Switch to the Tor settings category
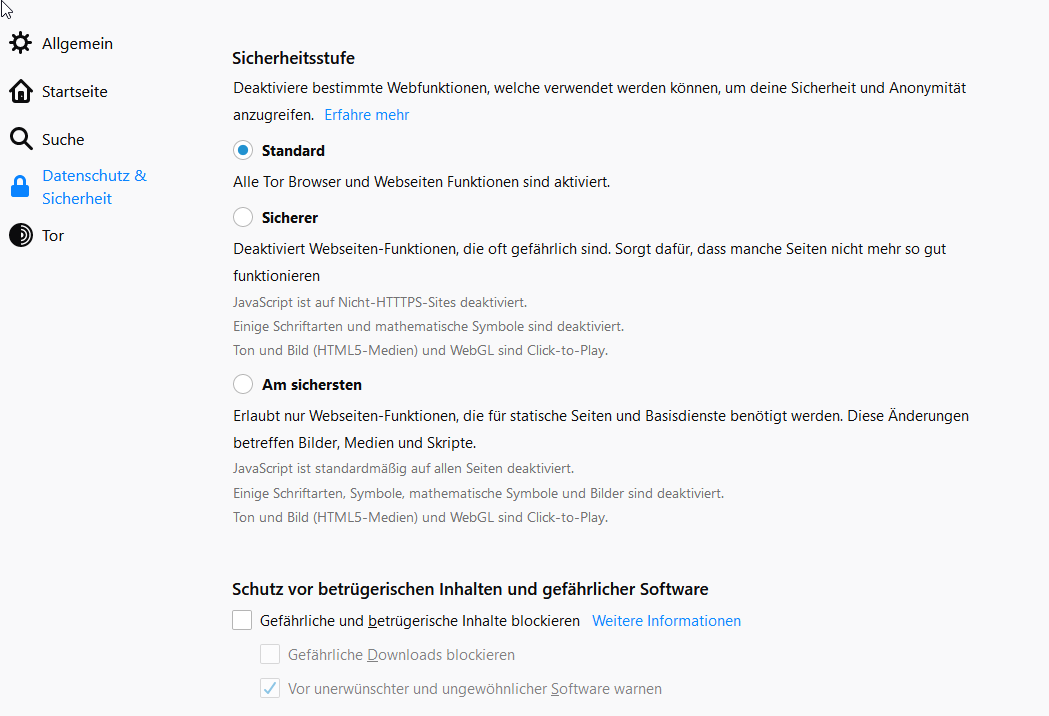This screenshot has height=716, width=1049. point(53,236)
